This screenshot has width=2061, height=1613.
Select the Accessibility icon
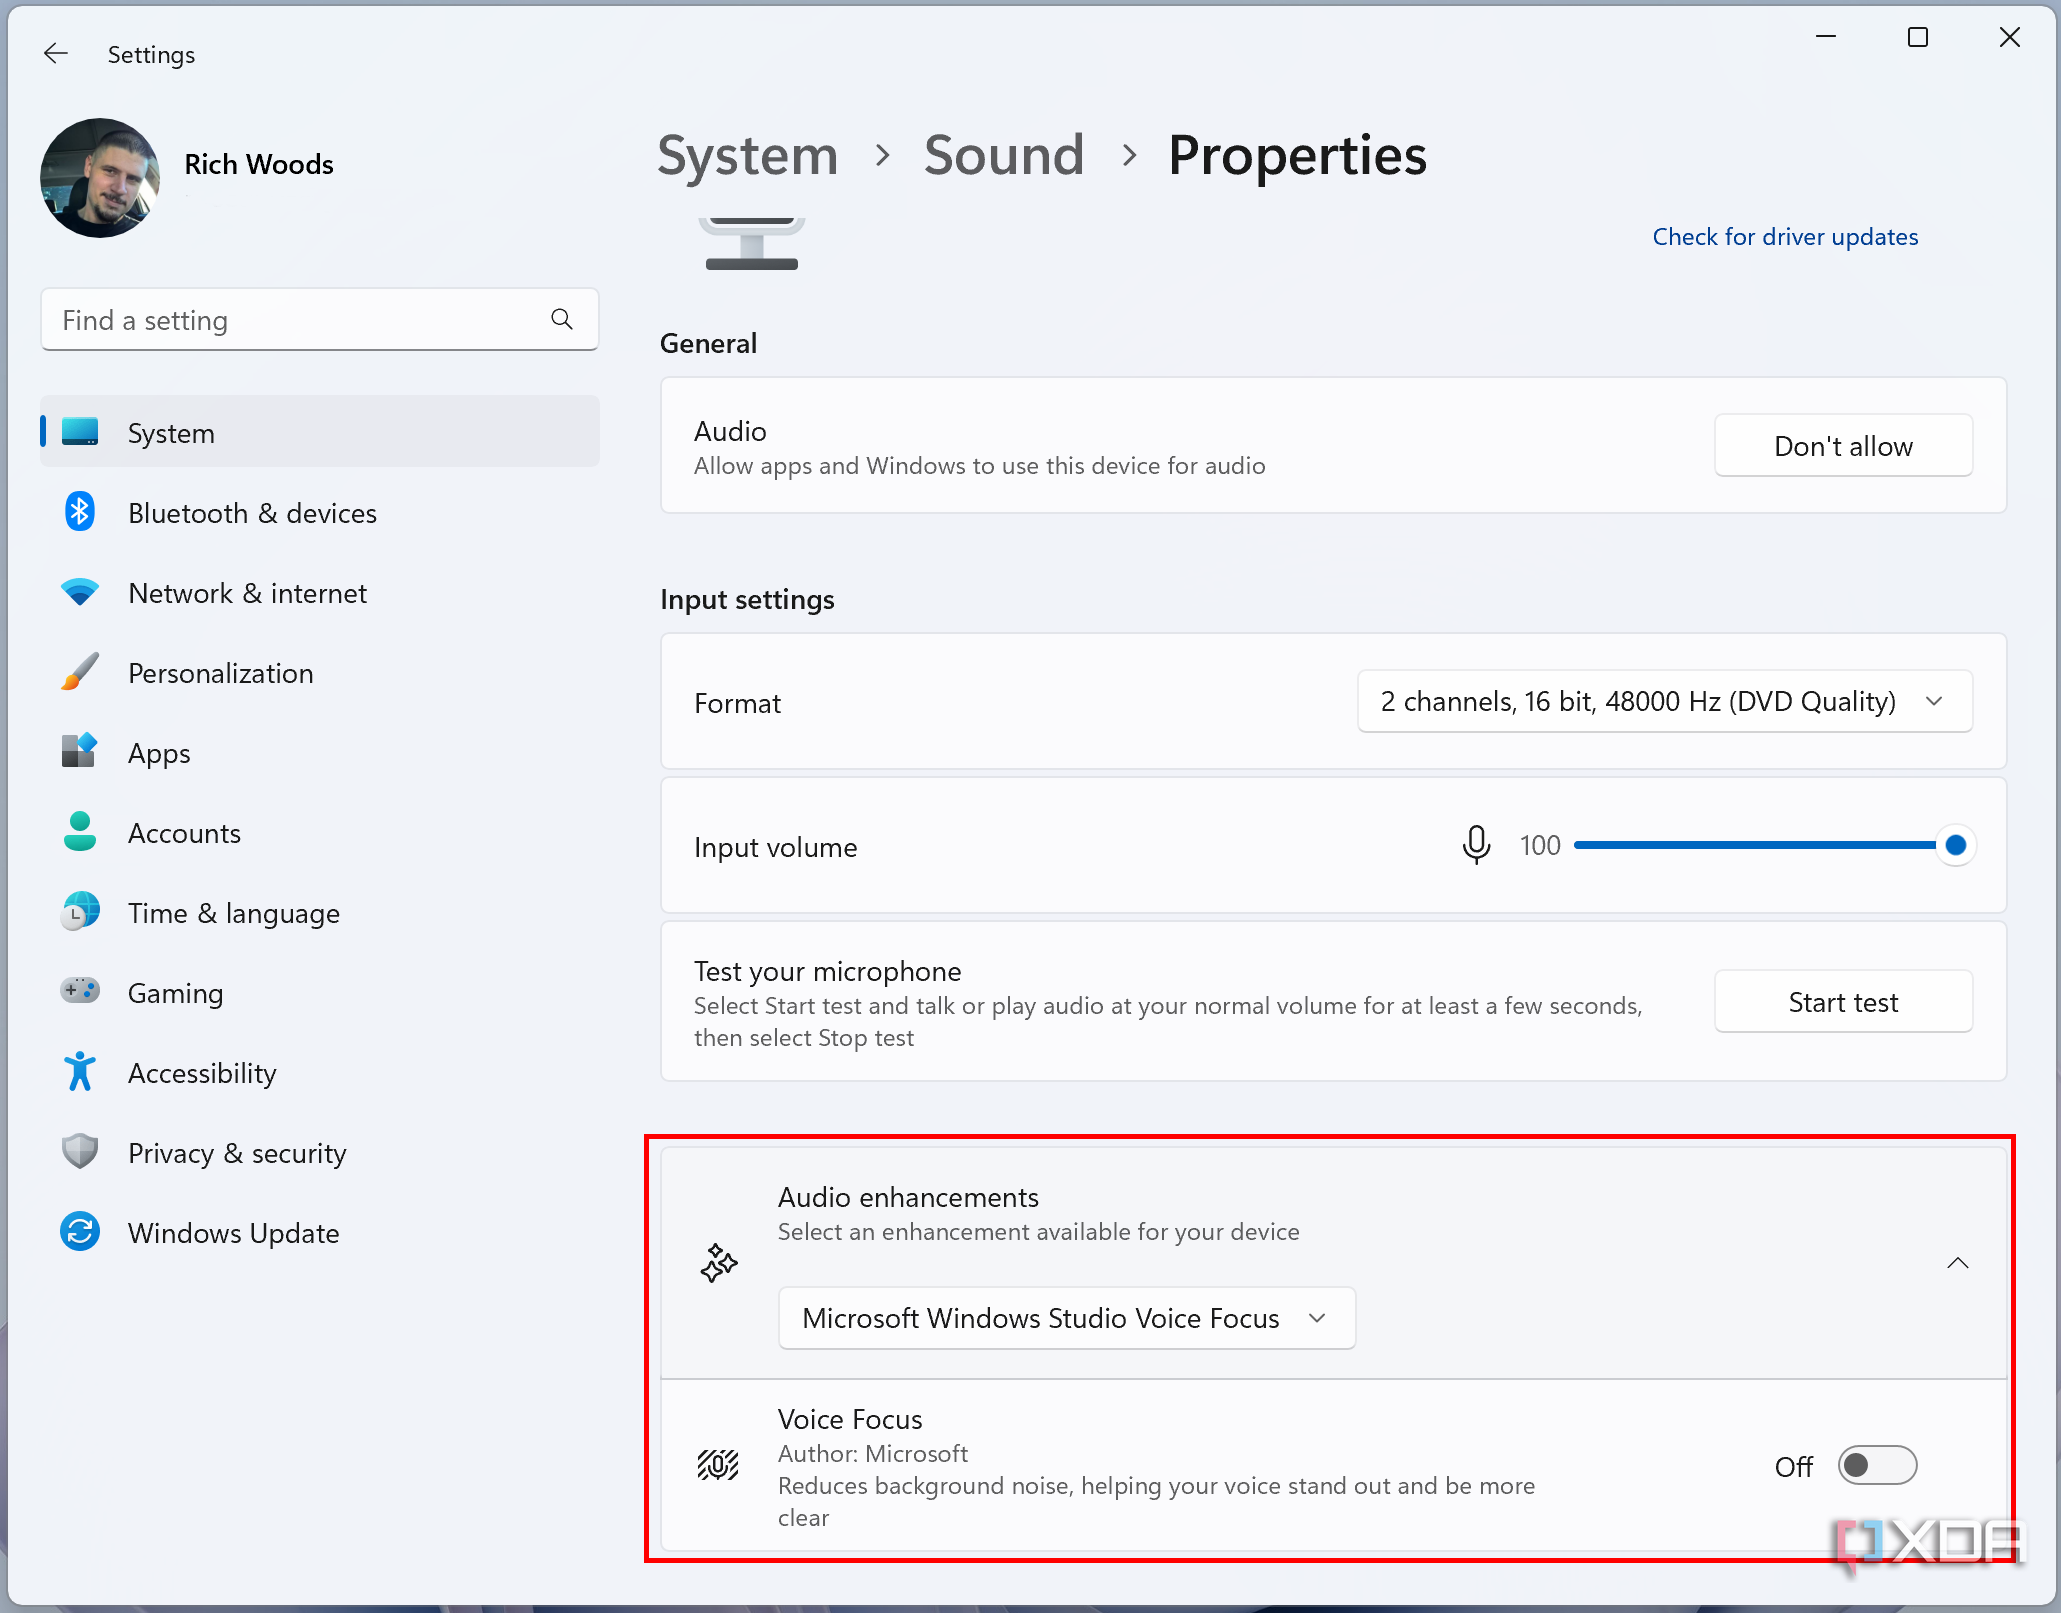[x=80, y=1072]
